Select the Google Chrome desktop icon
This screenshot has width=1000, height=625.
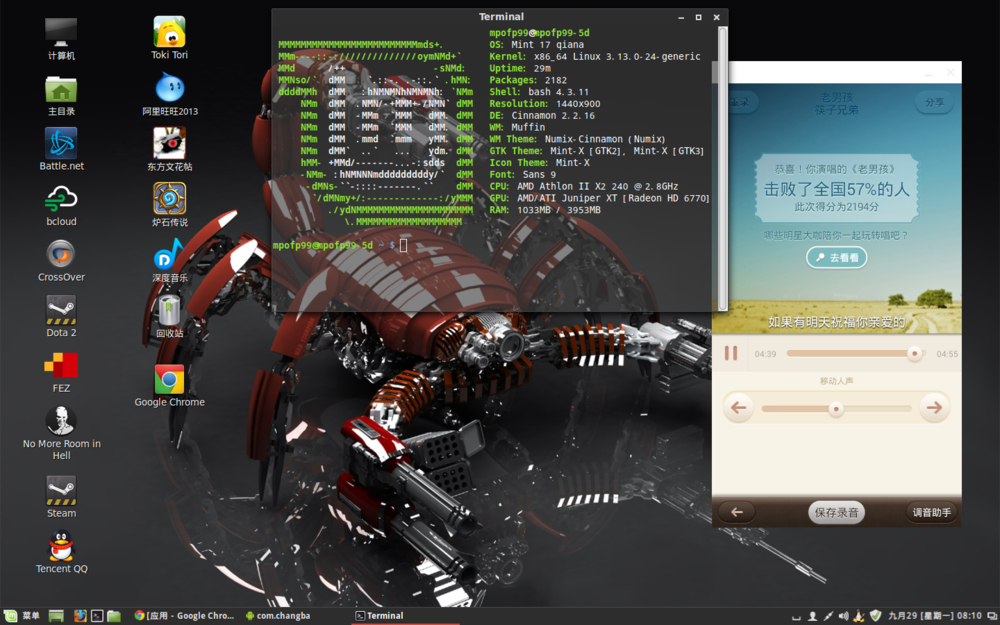coord(170,386)
